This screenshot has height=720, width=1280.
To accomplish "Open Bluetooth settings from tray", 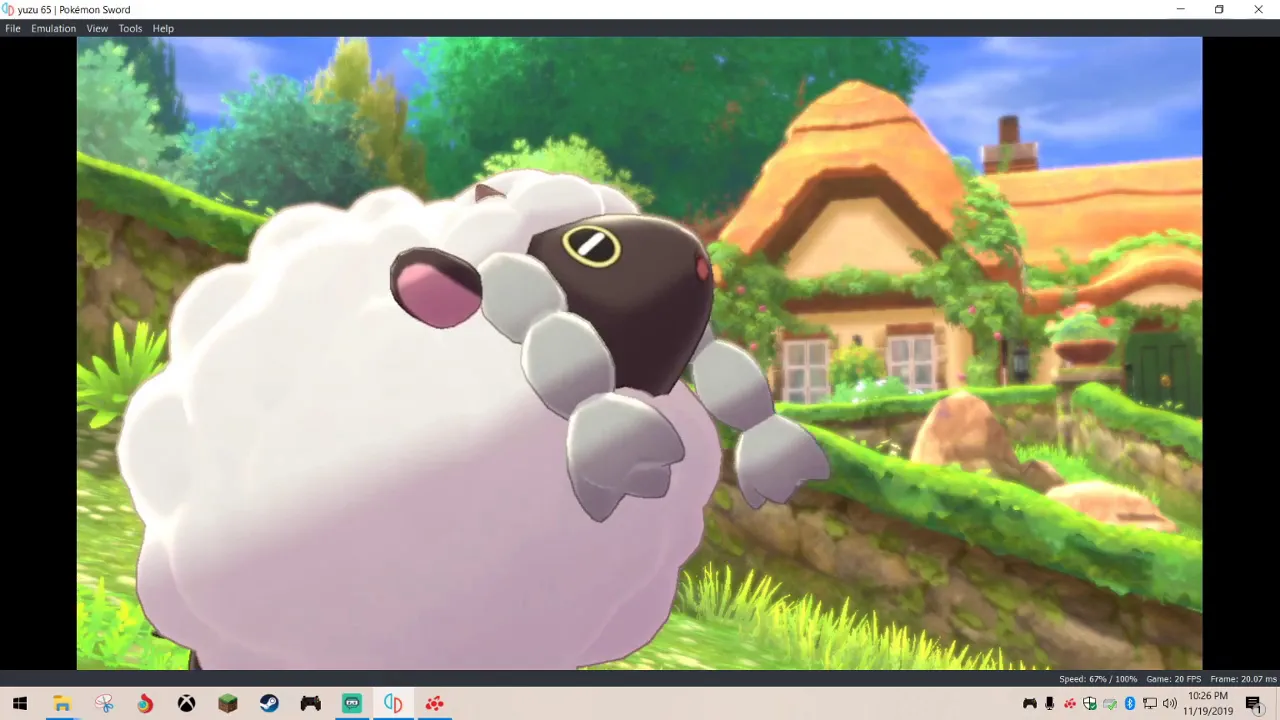I will 1130,703.
